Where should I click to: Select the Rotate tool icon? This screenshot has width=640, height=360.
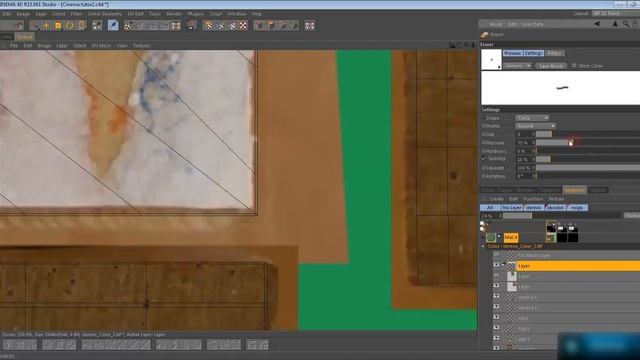pyautogui.click(x=69, y=26)
